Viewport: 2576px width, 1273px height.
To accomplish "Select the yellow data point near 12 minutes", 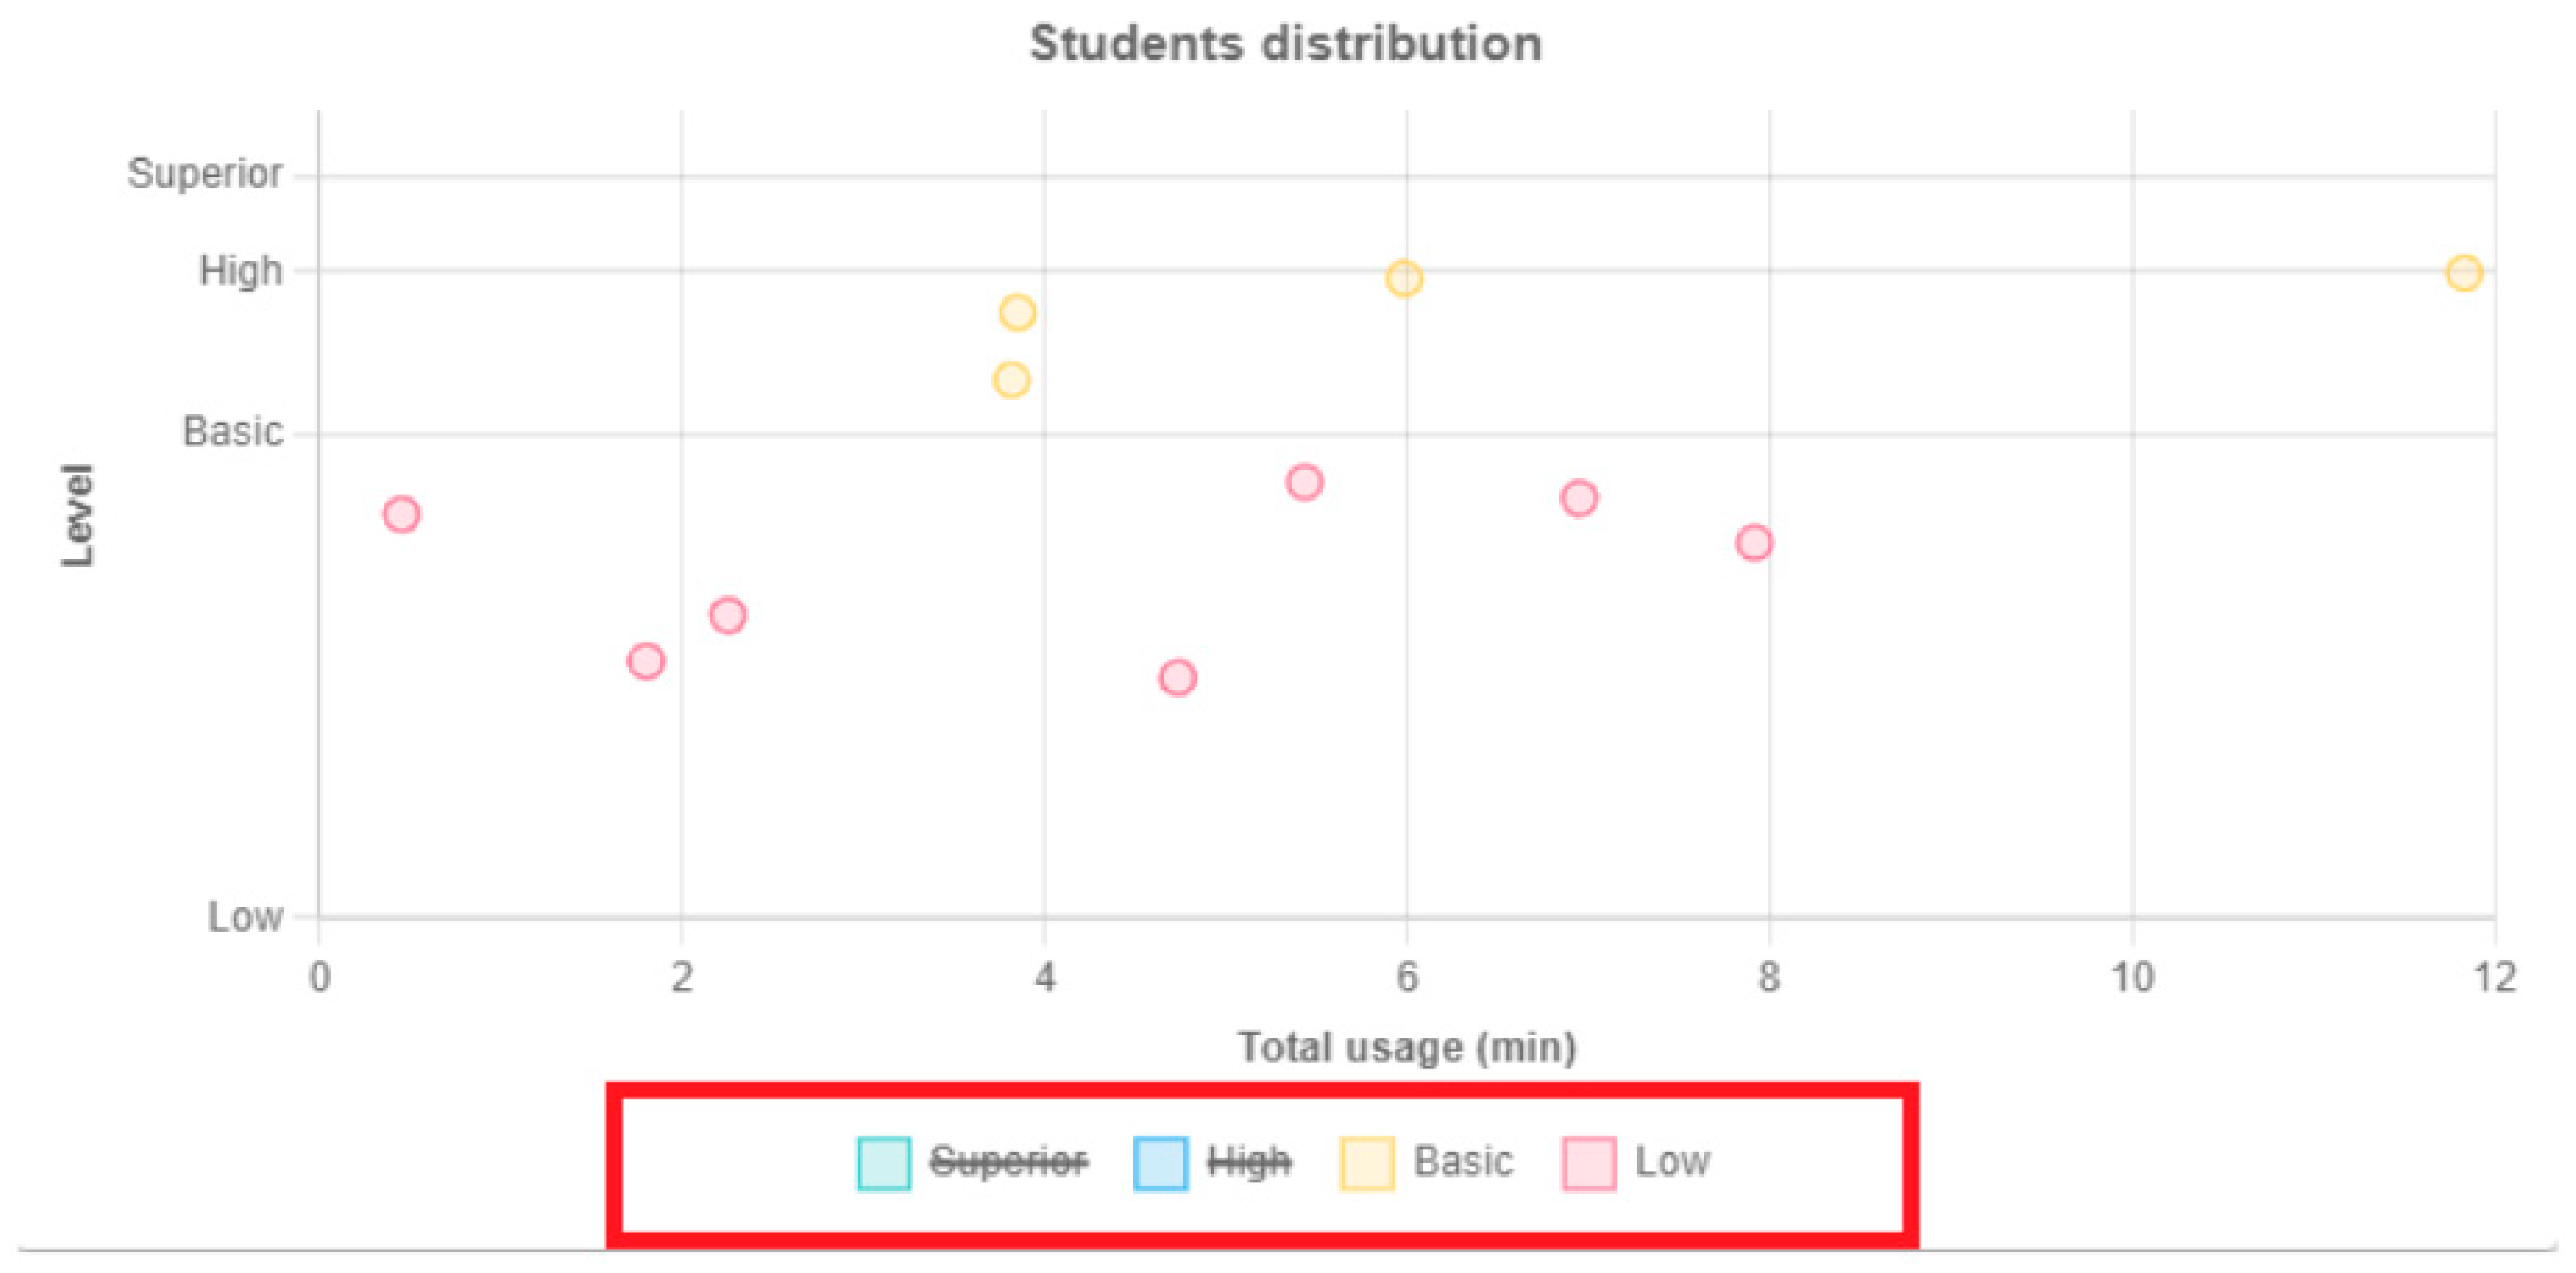I will (2464, 273).
